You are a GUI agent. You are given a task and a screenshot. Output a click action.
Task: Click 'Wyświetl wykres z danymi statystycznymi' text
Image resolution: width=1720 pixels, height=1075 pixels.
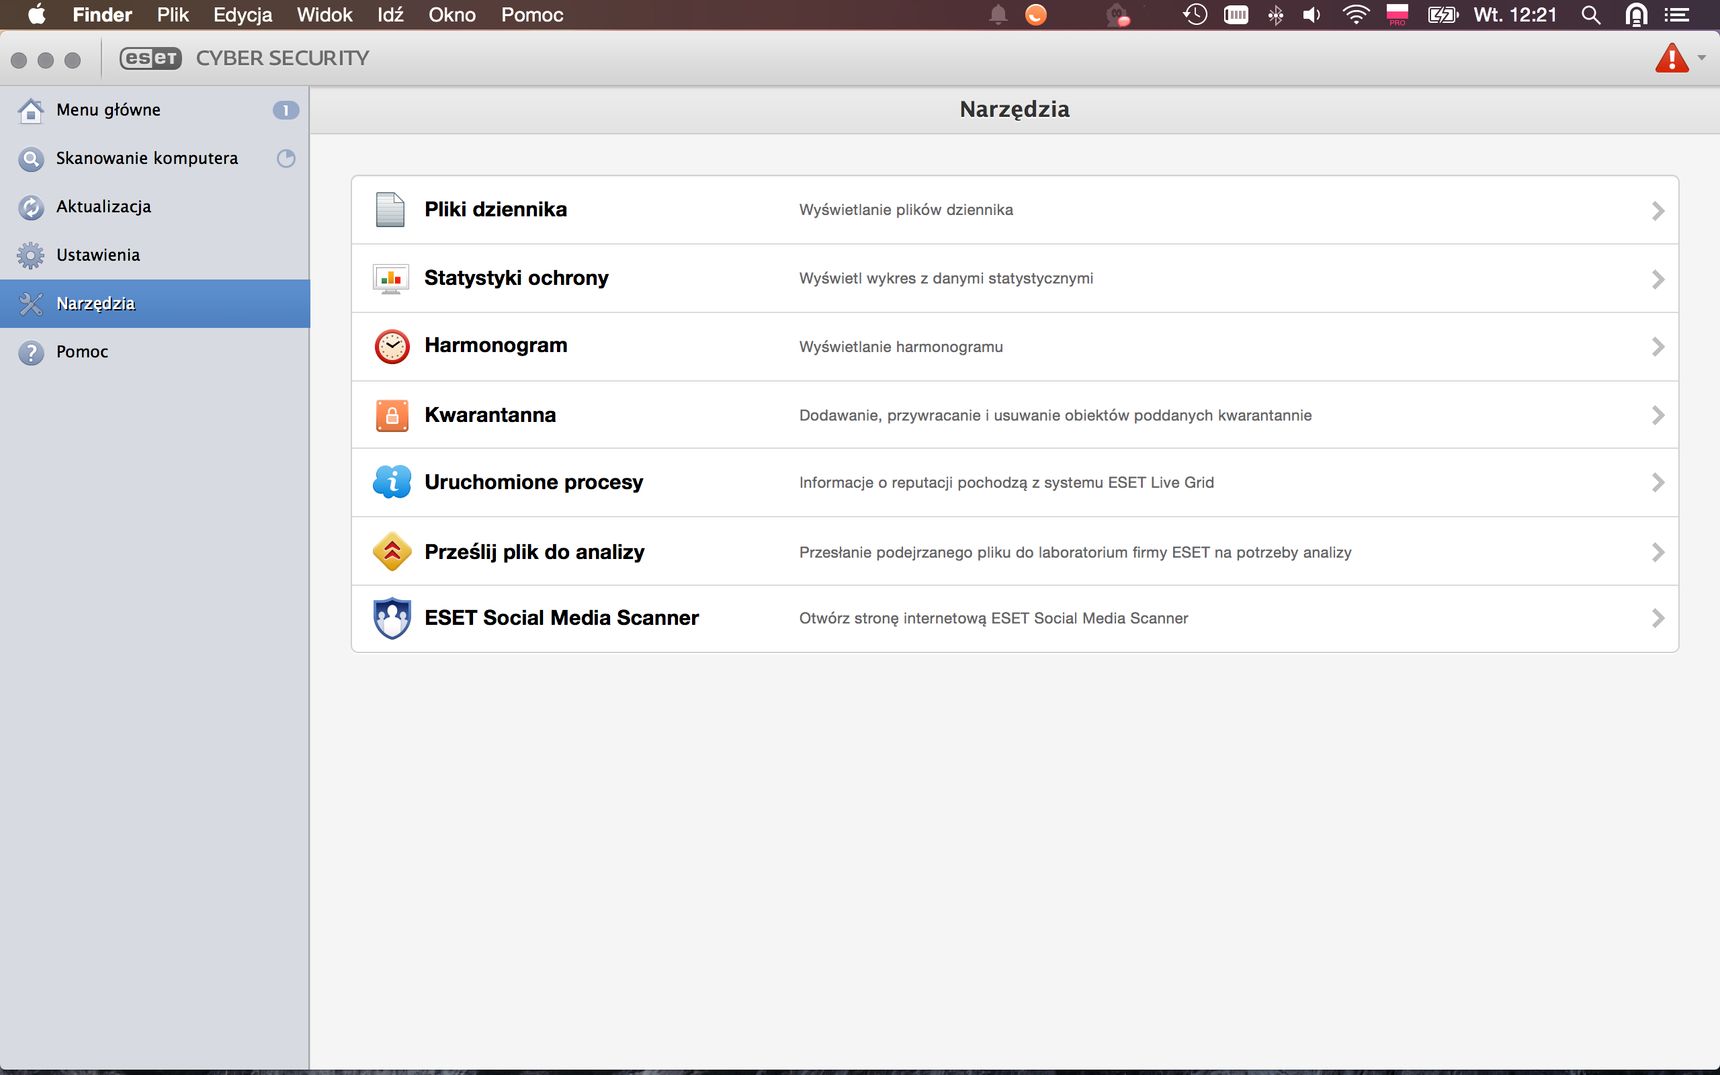[x=946, y=278]
